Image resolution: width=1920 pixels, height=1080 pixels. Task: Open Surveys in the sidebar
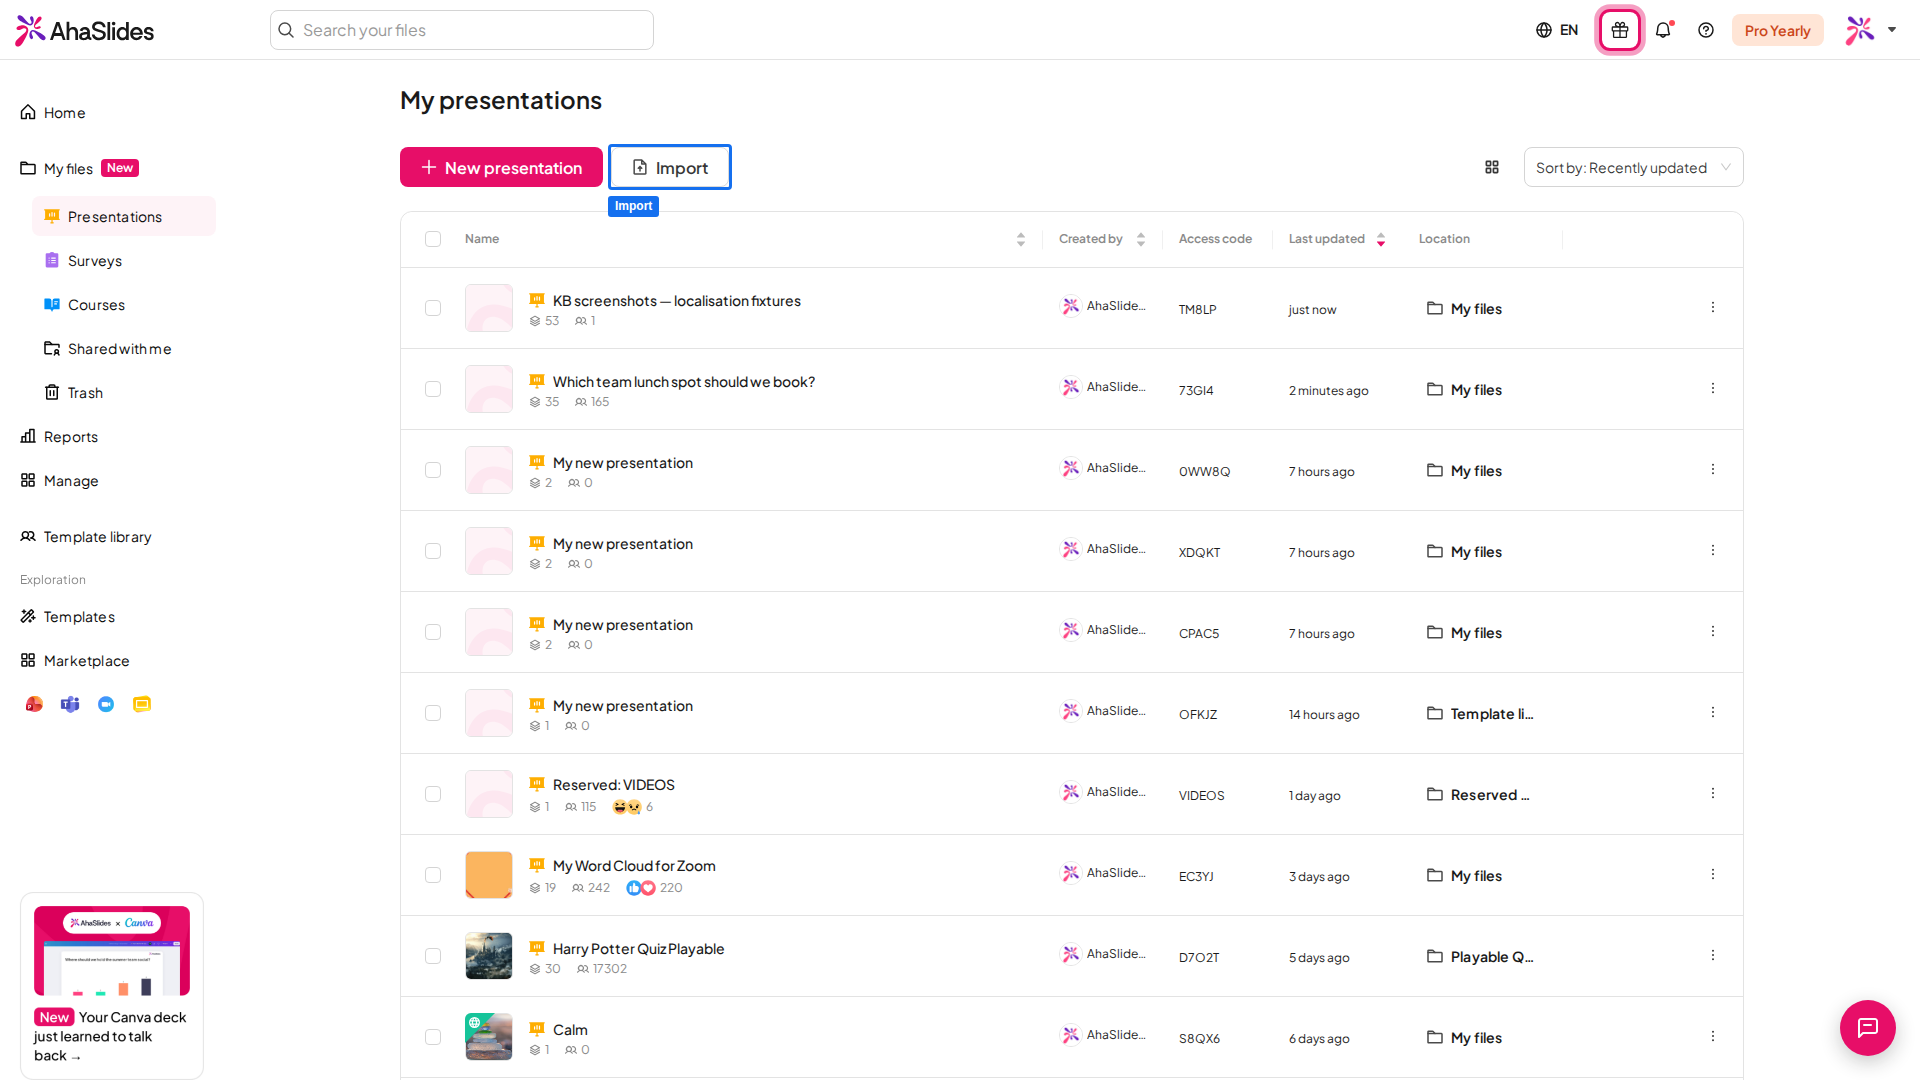(x=124, y=261)
